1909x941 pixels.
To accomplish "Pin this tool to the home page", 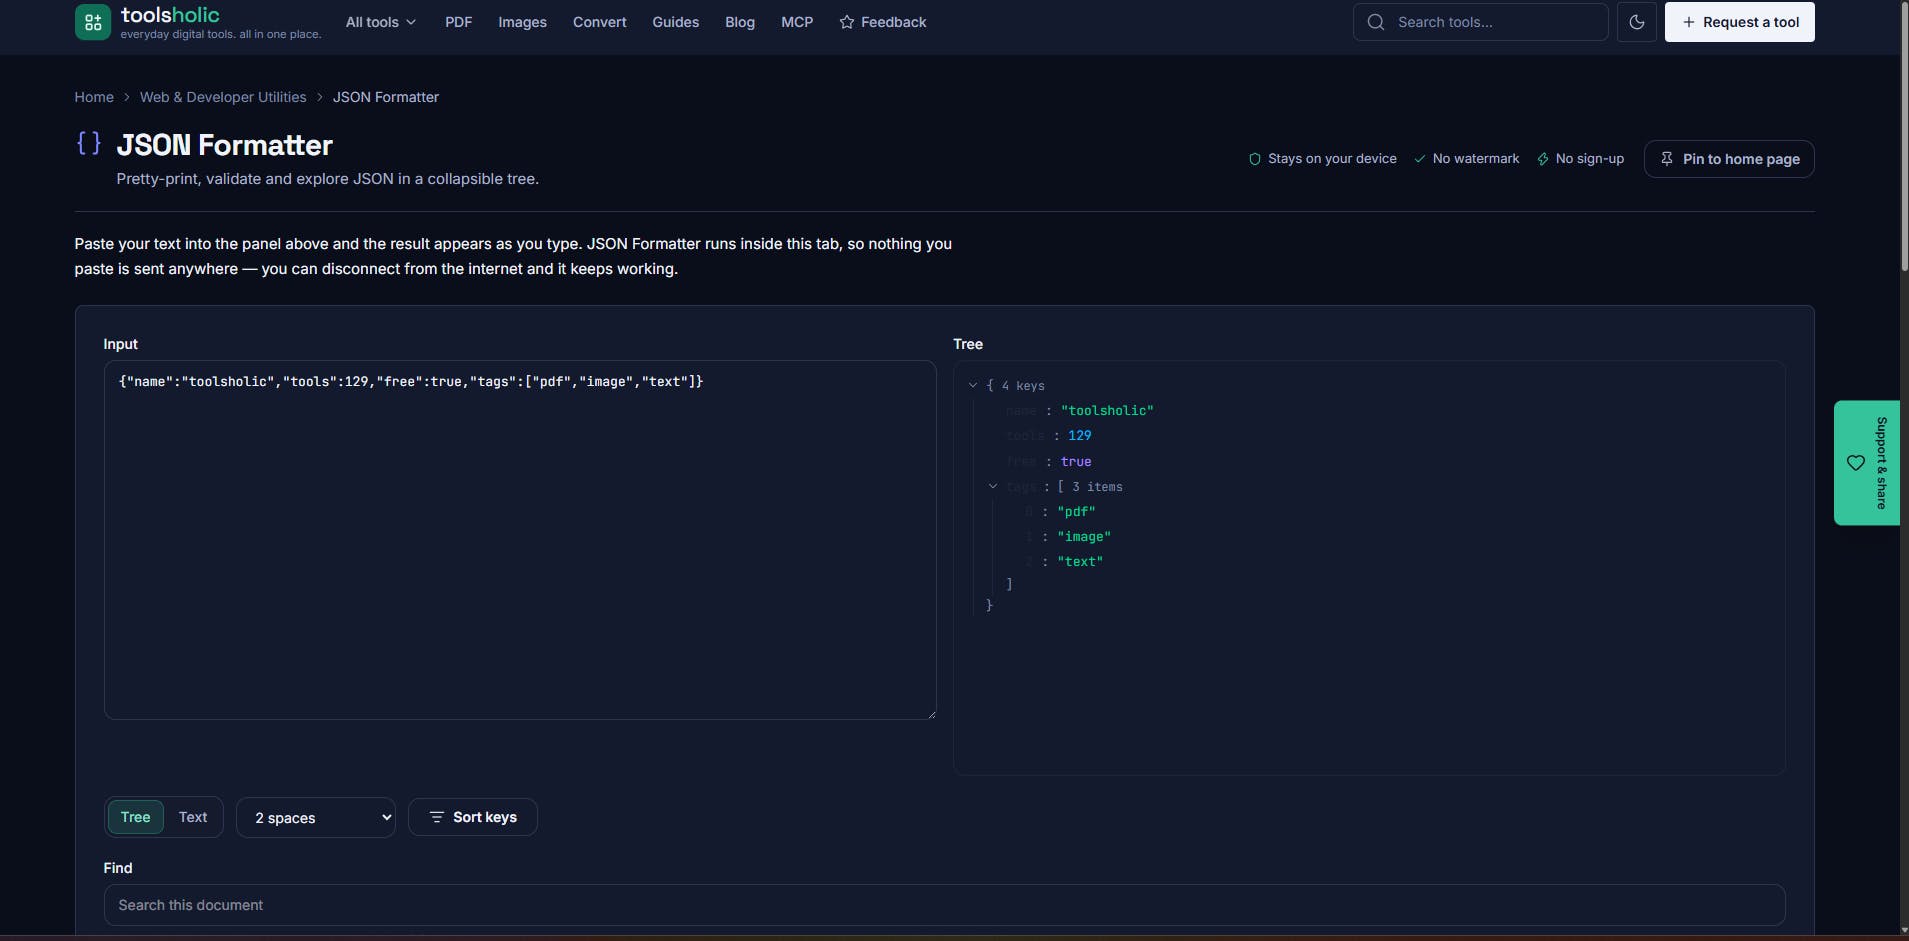I will point(1729,159).
